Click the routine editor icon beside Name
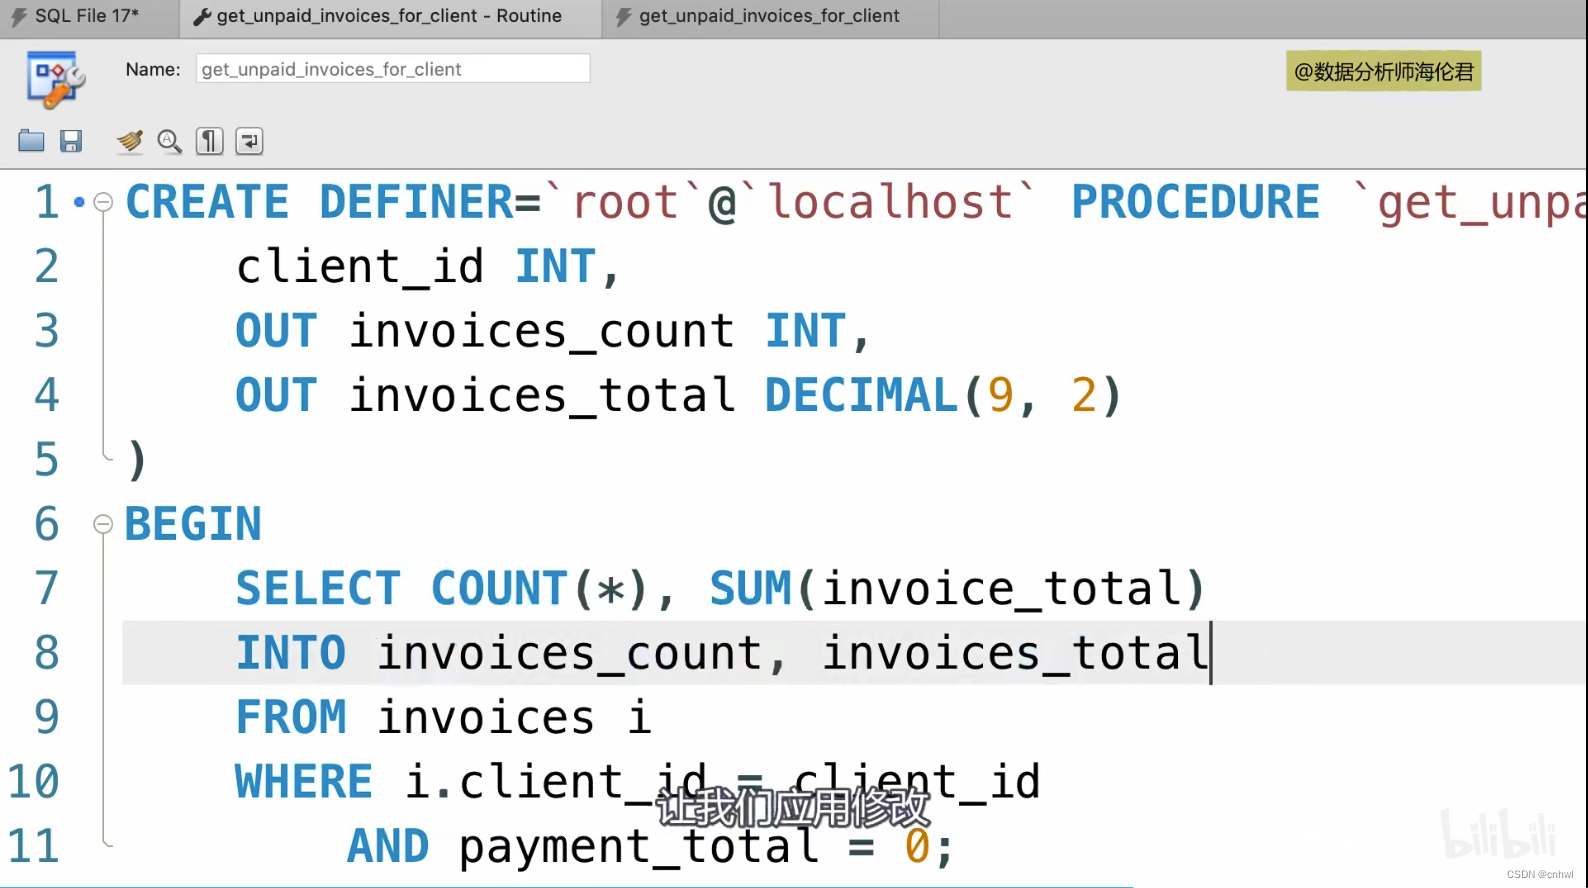The image size is (1588, 888). pos(55,79)
